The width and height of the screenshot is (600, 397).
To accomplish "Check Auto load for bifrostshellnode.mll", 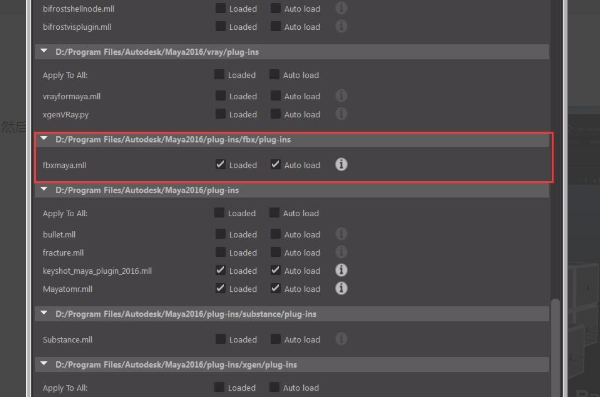I will point(276,8).
